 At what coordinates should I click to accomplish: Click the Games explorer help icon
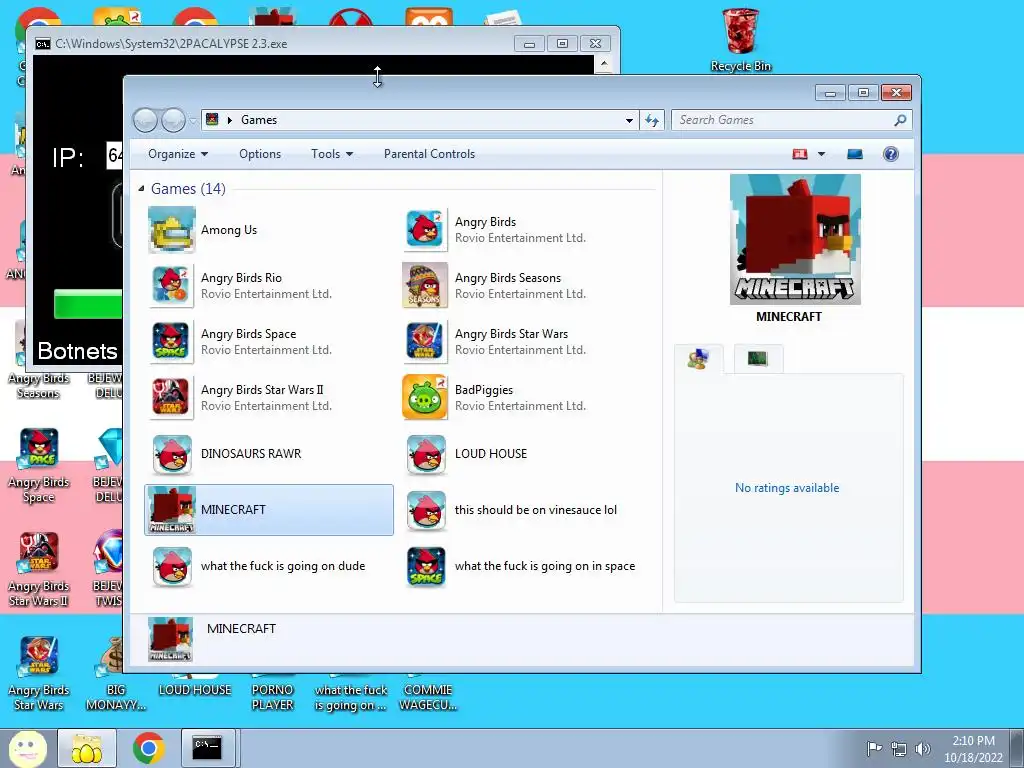(x=891, y=154)
